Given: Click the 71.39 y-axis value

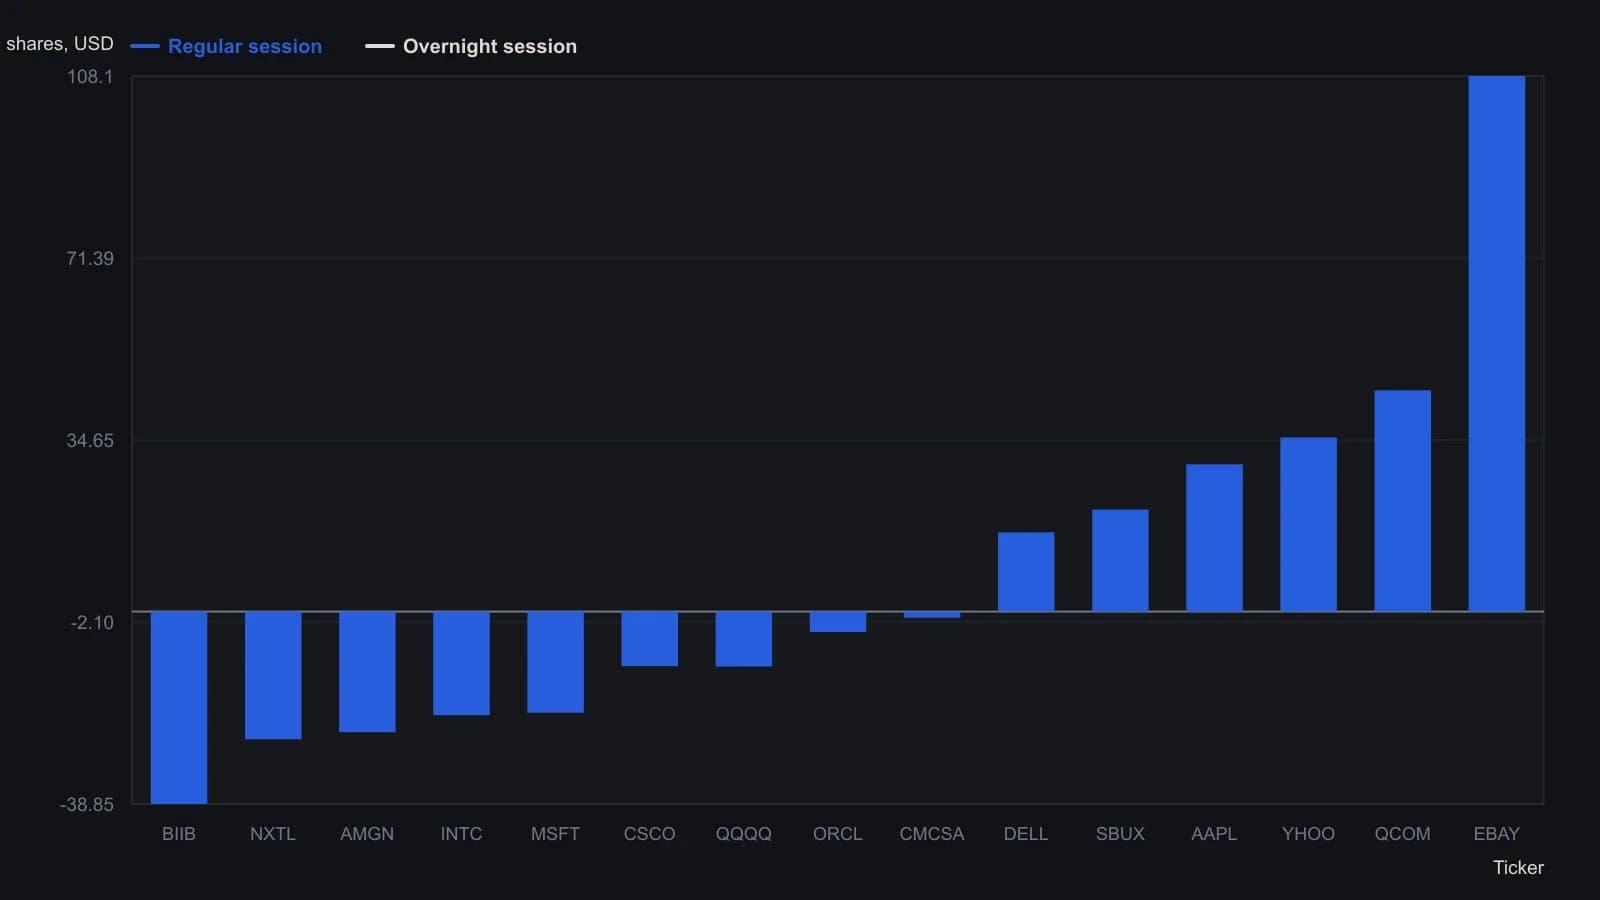Looking at the screenshot, I should tap(90, 259).
